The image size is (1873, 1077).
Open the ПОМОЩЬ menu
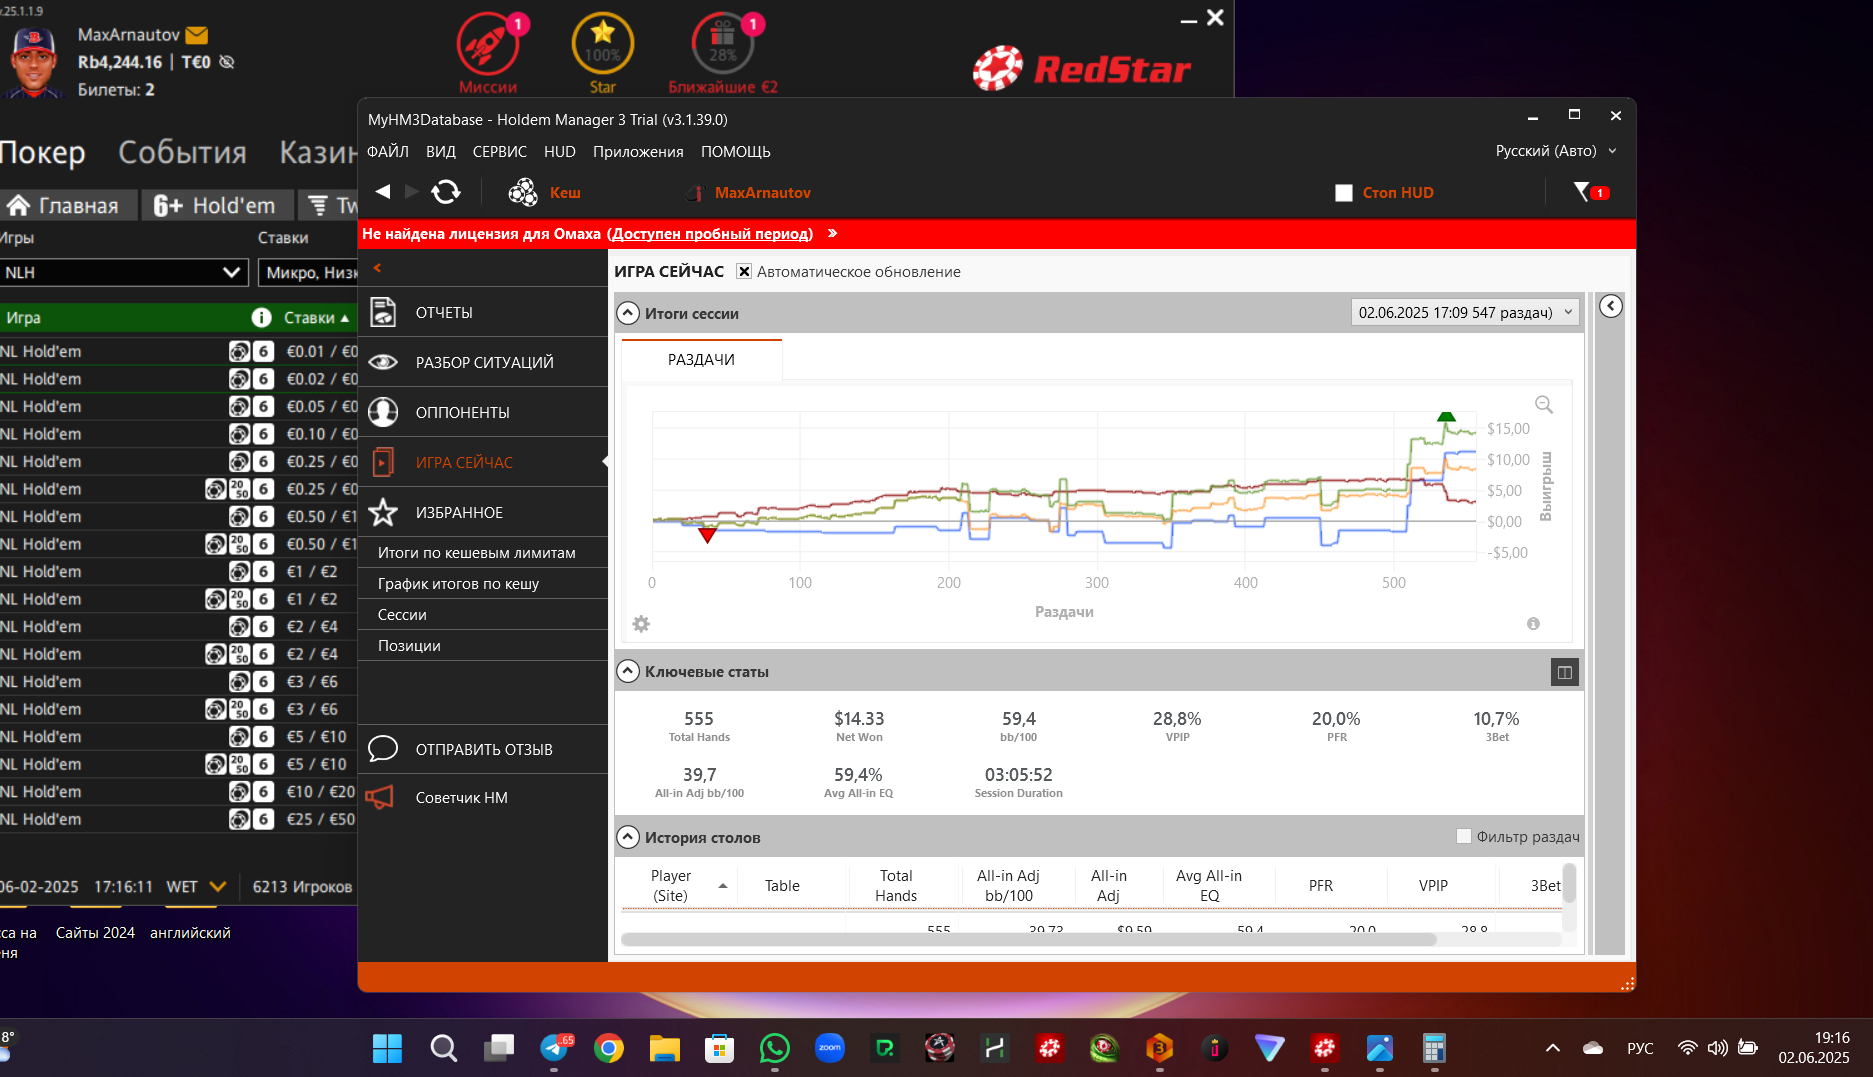tap(736, 151)
